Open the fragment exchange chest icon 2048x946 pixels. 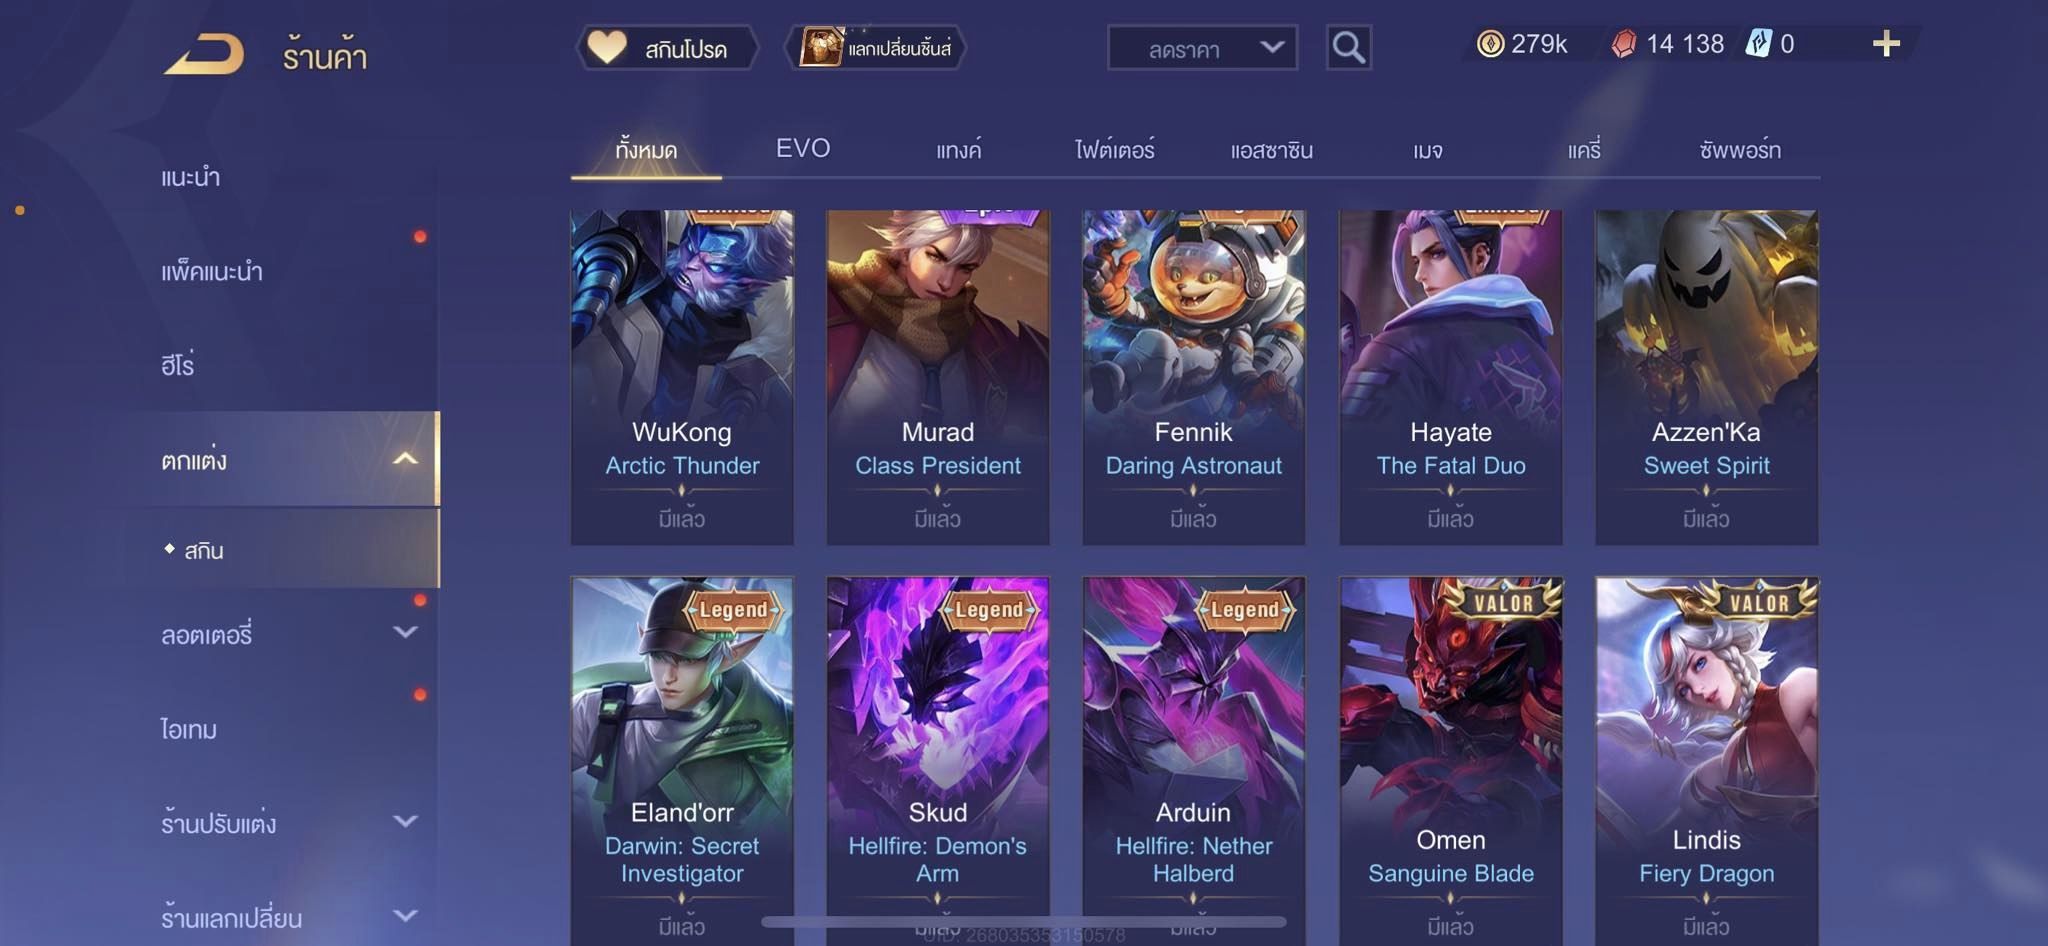(820, 47)
